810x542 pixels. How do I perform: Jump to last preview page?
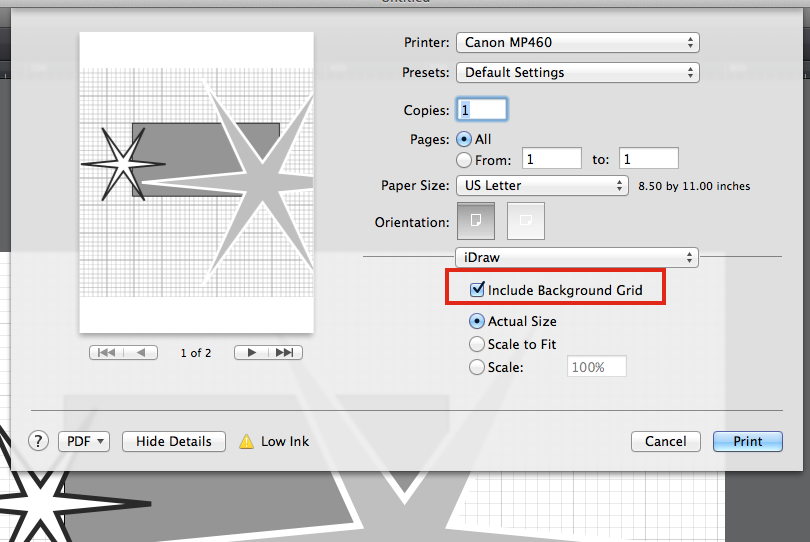285,352
